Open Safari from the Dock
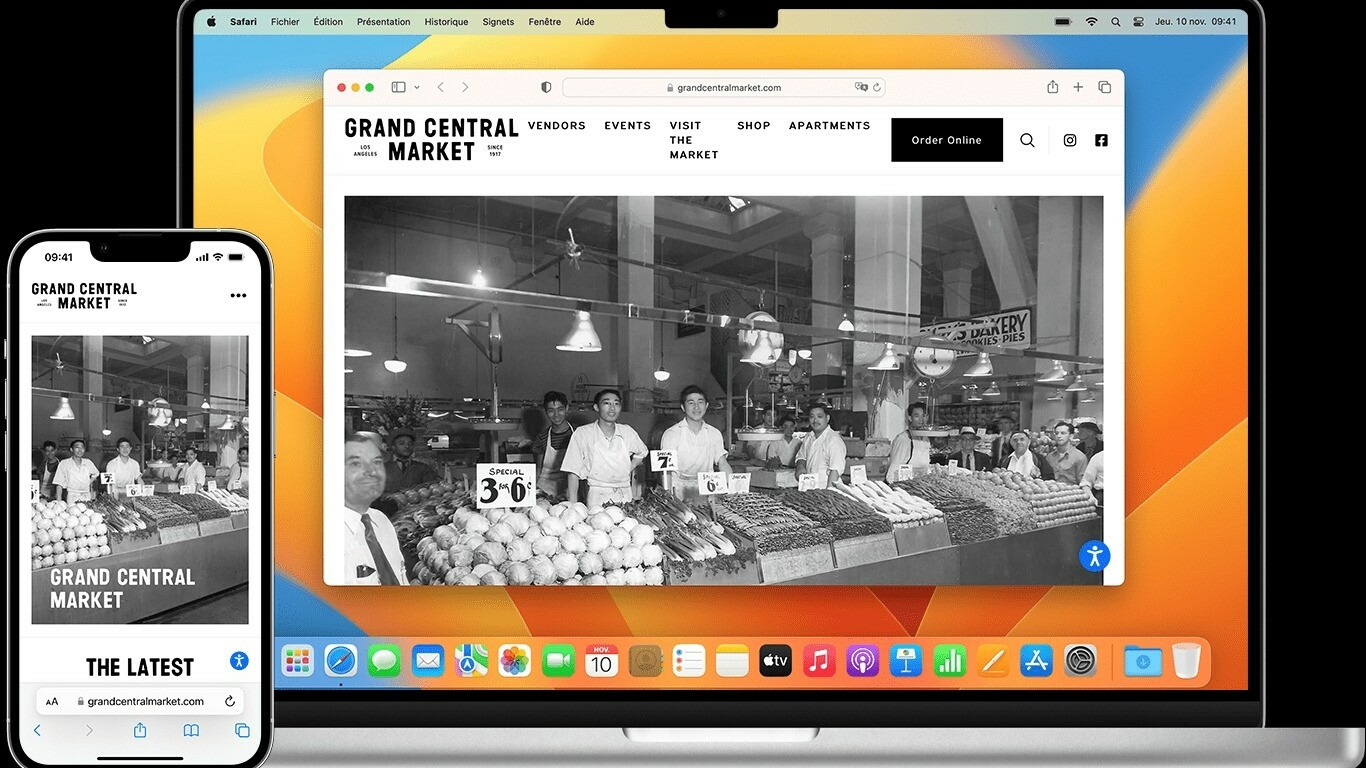 pyautogui.click(x=341, y=660)
